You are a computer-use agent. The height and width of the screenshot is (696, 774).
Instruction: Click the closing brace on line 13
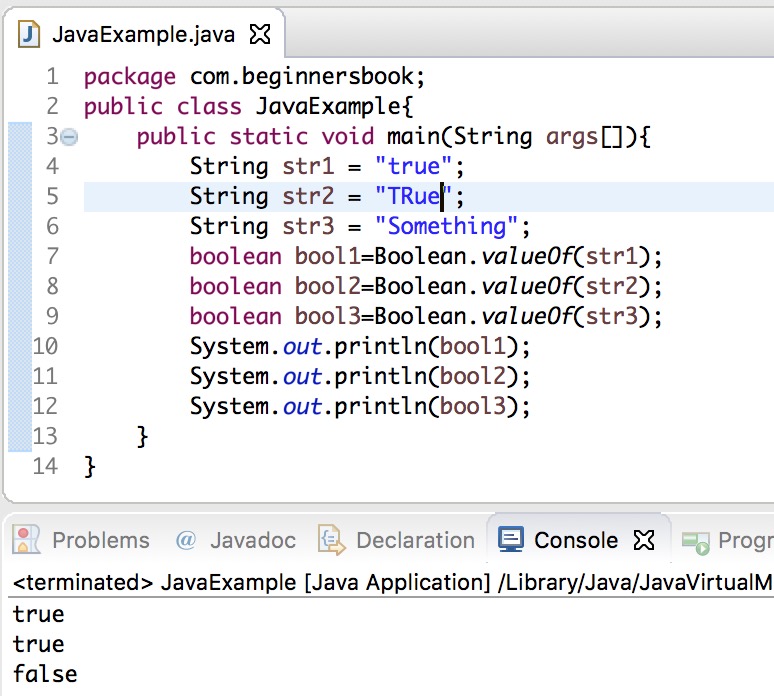coord(142,437)
